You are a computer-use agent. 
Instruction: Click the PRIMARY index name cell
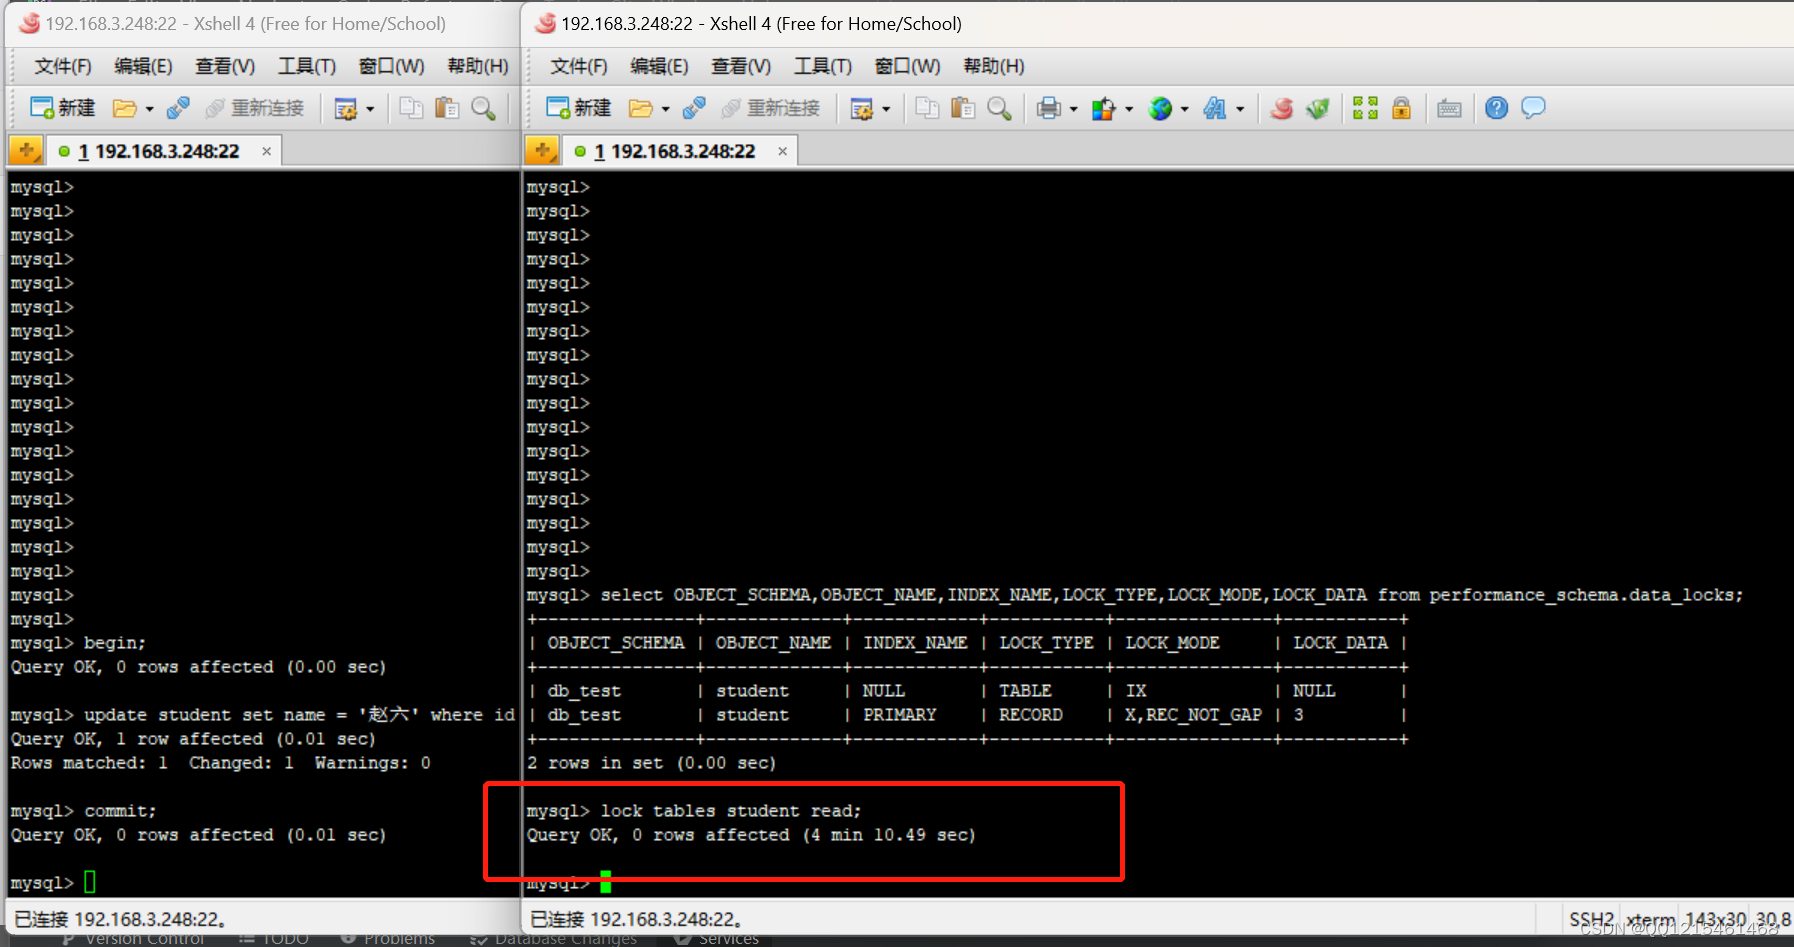900,715
